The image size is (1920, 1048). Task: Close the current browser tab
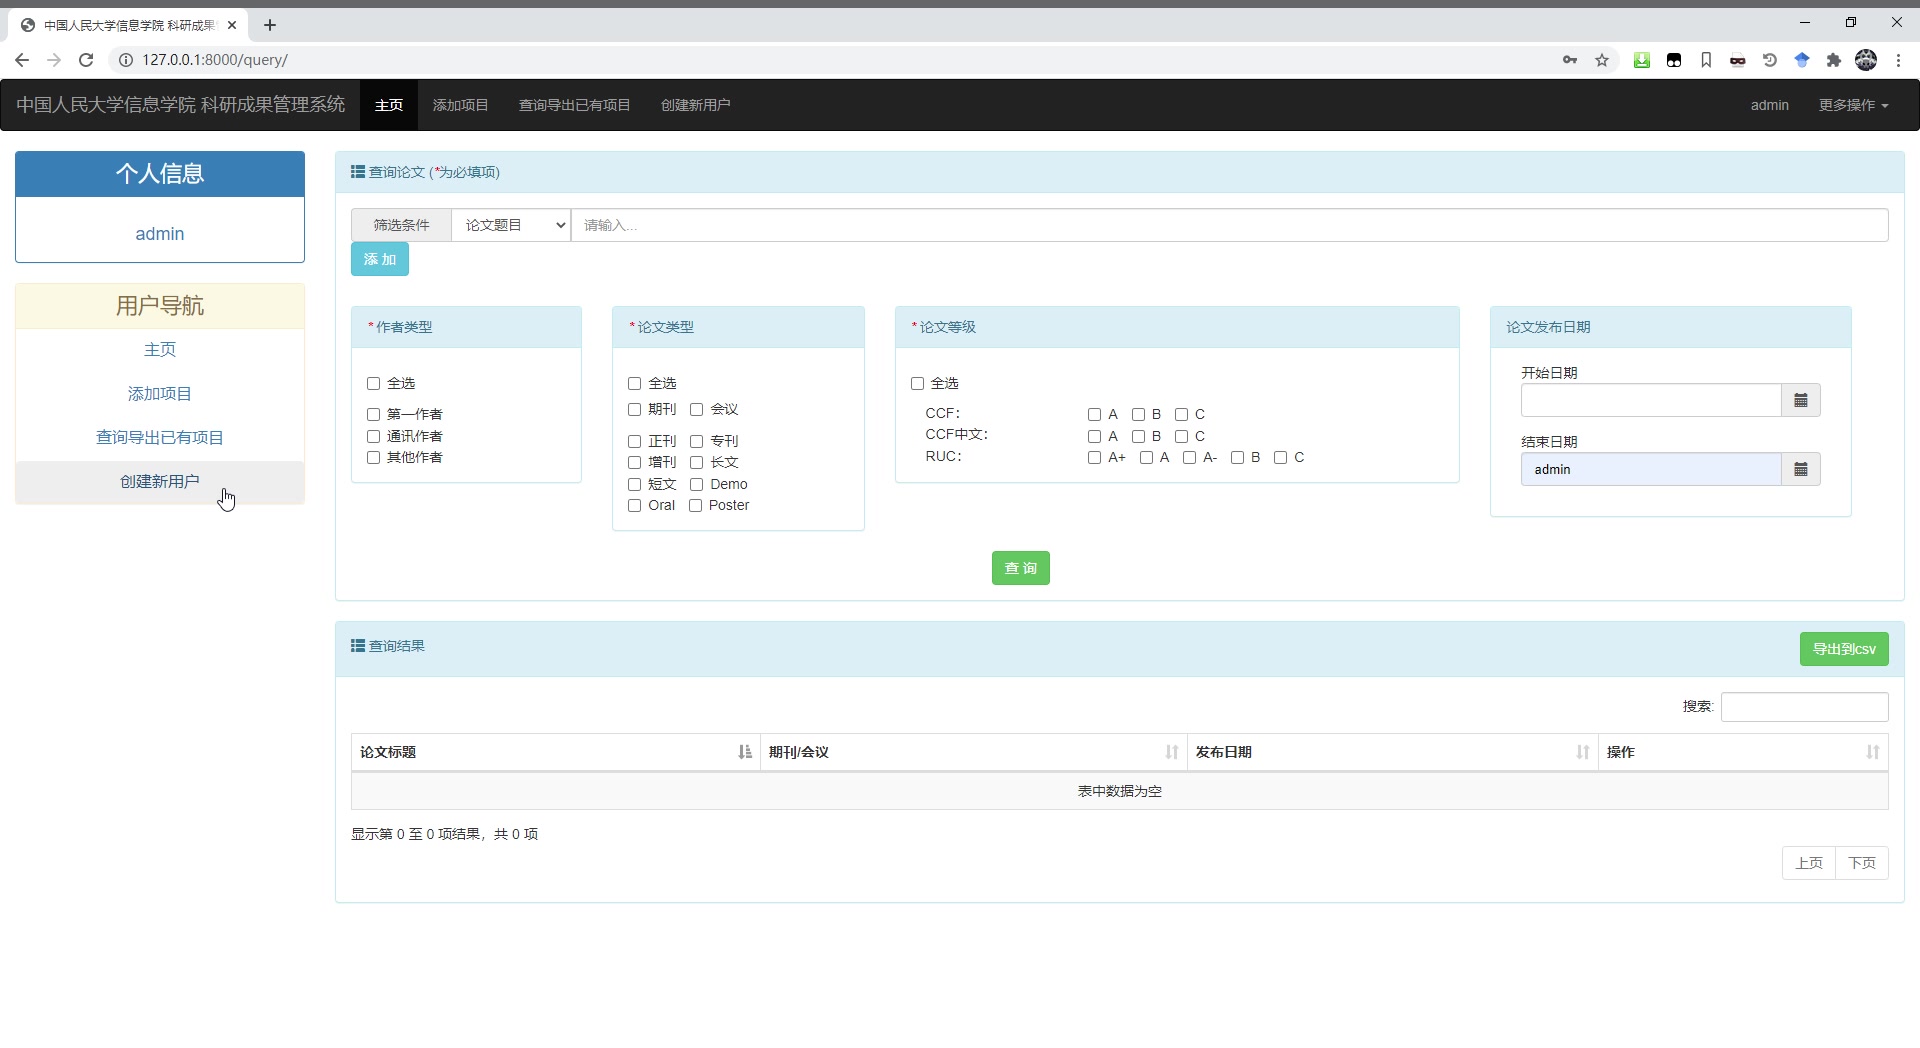click(x=232, y=25)
